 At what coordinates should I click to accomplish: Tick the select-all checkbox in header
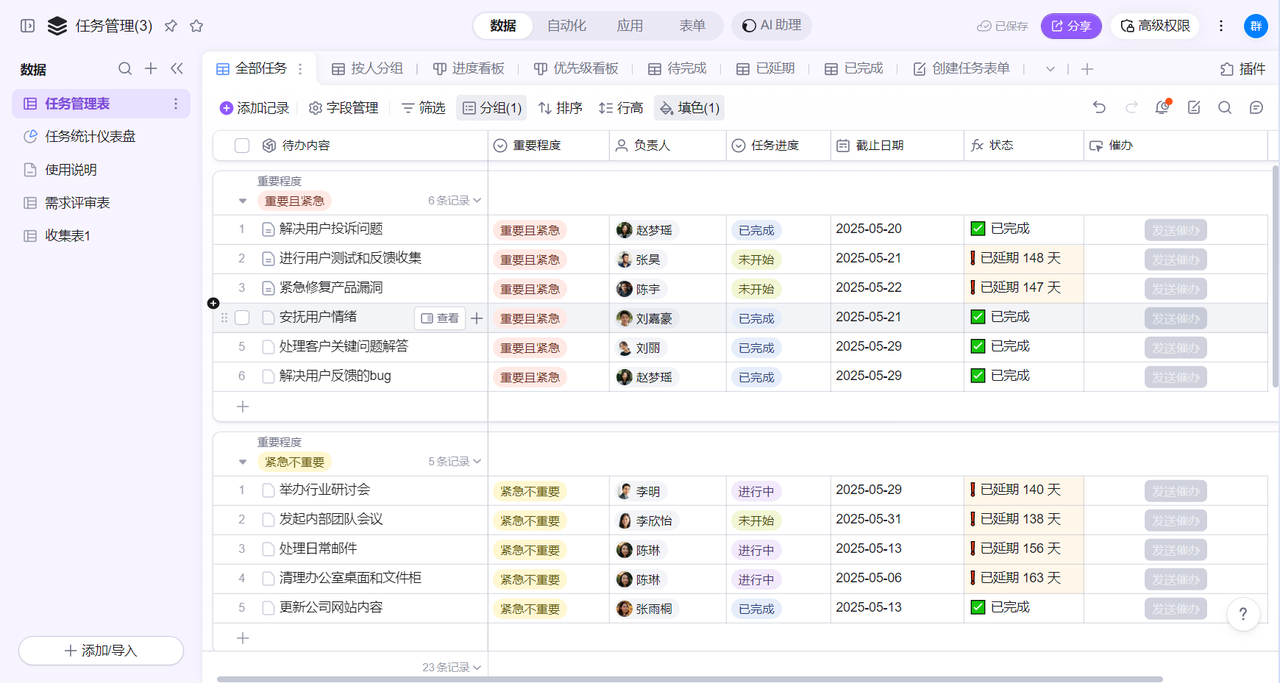242,146
